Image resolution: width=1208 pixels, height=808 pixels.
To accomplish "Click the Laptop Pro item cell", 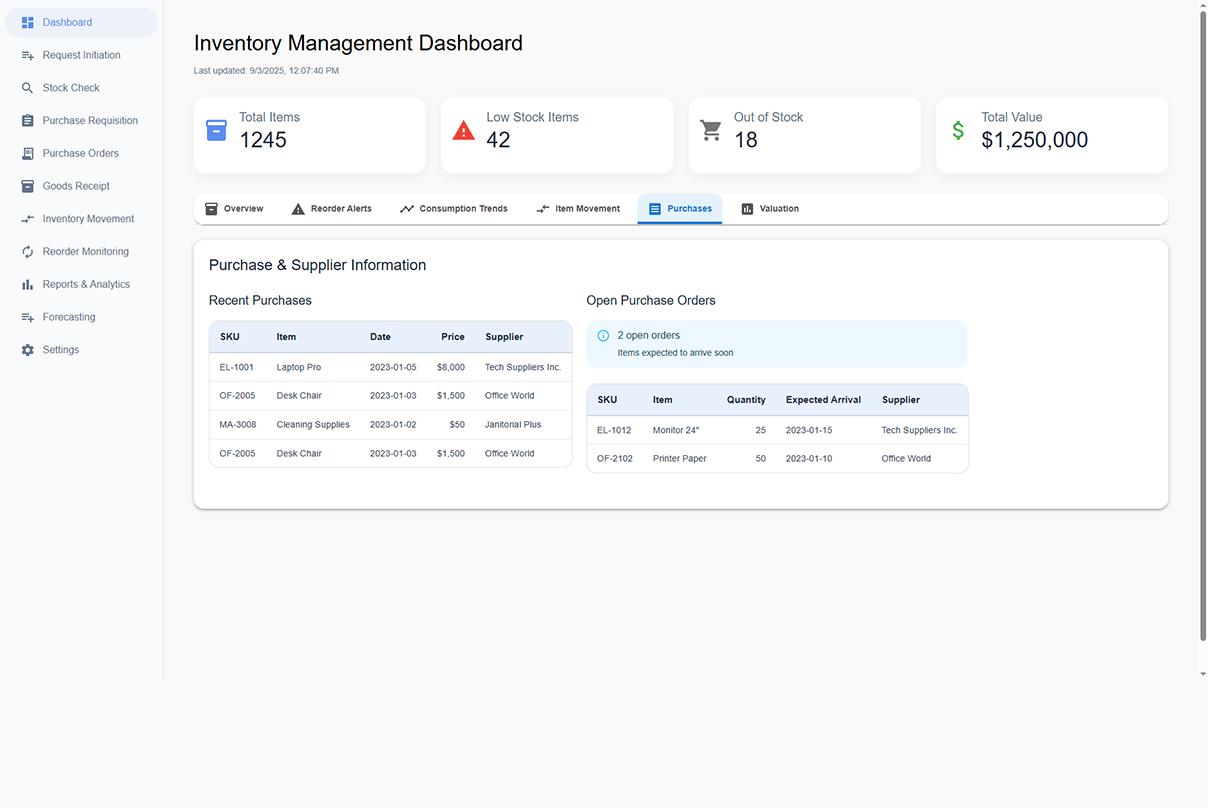I will (299, 368).
